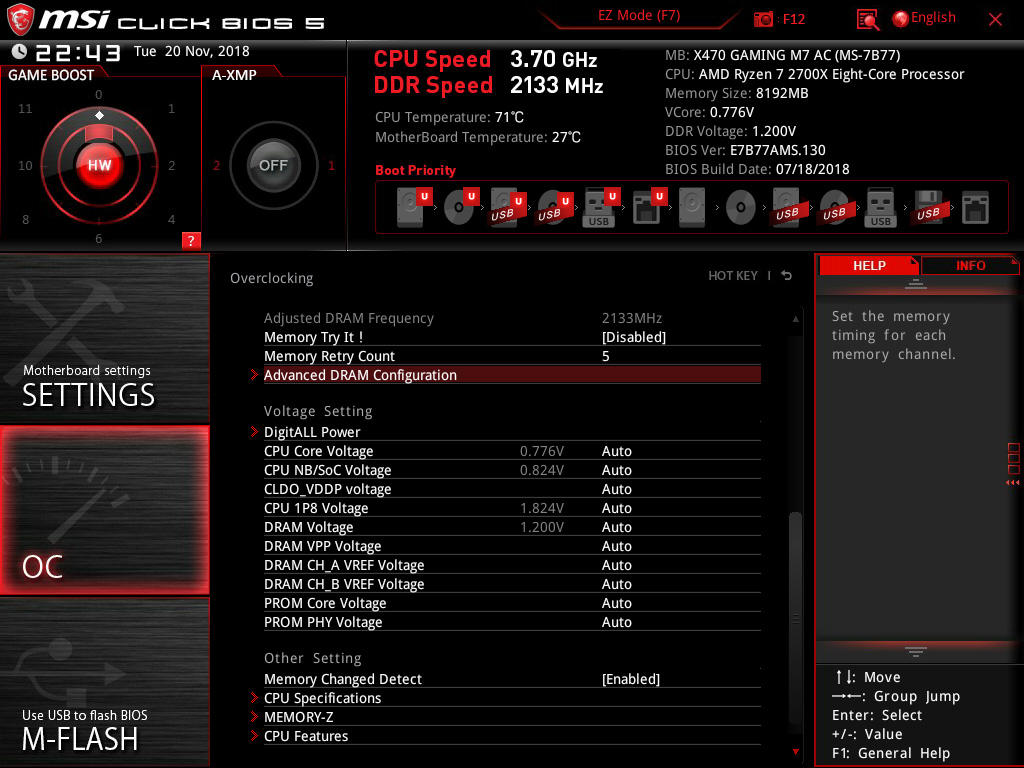Open M-FLASH BIOS flashing section
1024x768 pixels.
pos(104,682)
